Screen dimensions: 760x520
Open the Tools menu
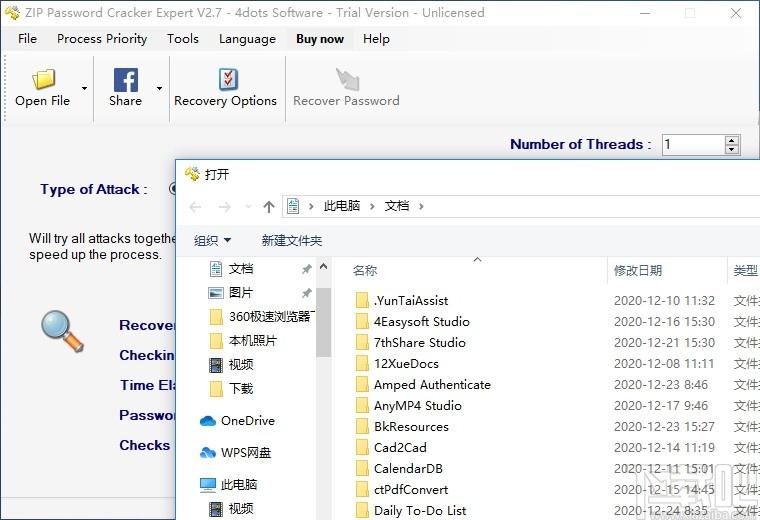click(183, 39)
